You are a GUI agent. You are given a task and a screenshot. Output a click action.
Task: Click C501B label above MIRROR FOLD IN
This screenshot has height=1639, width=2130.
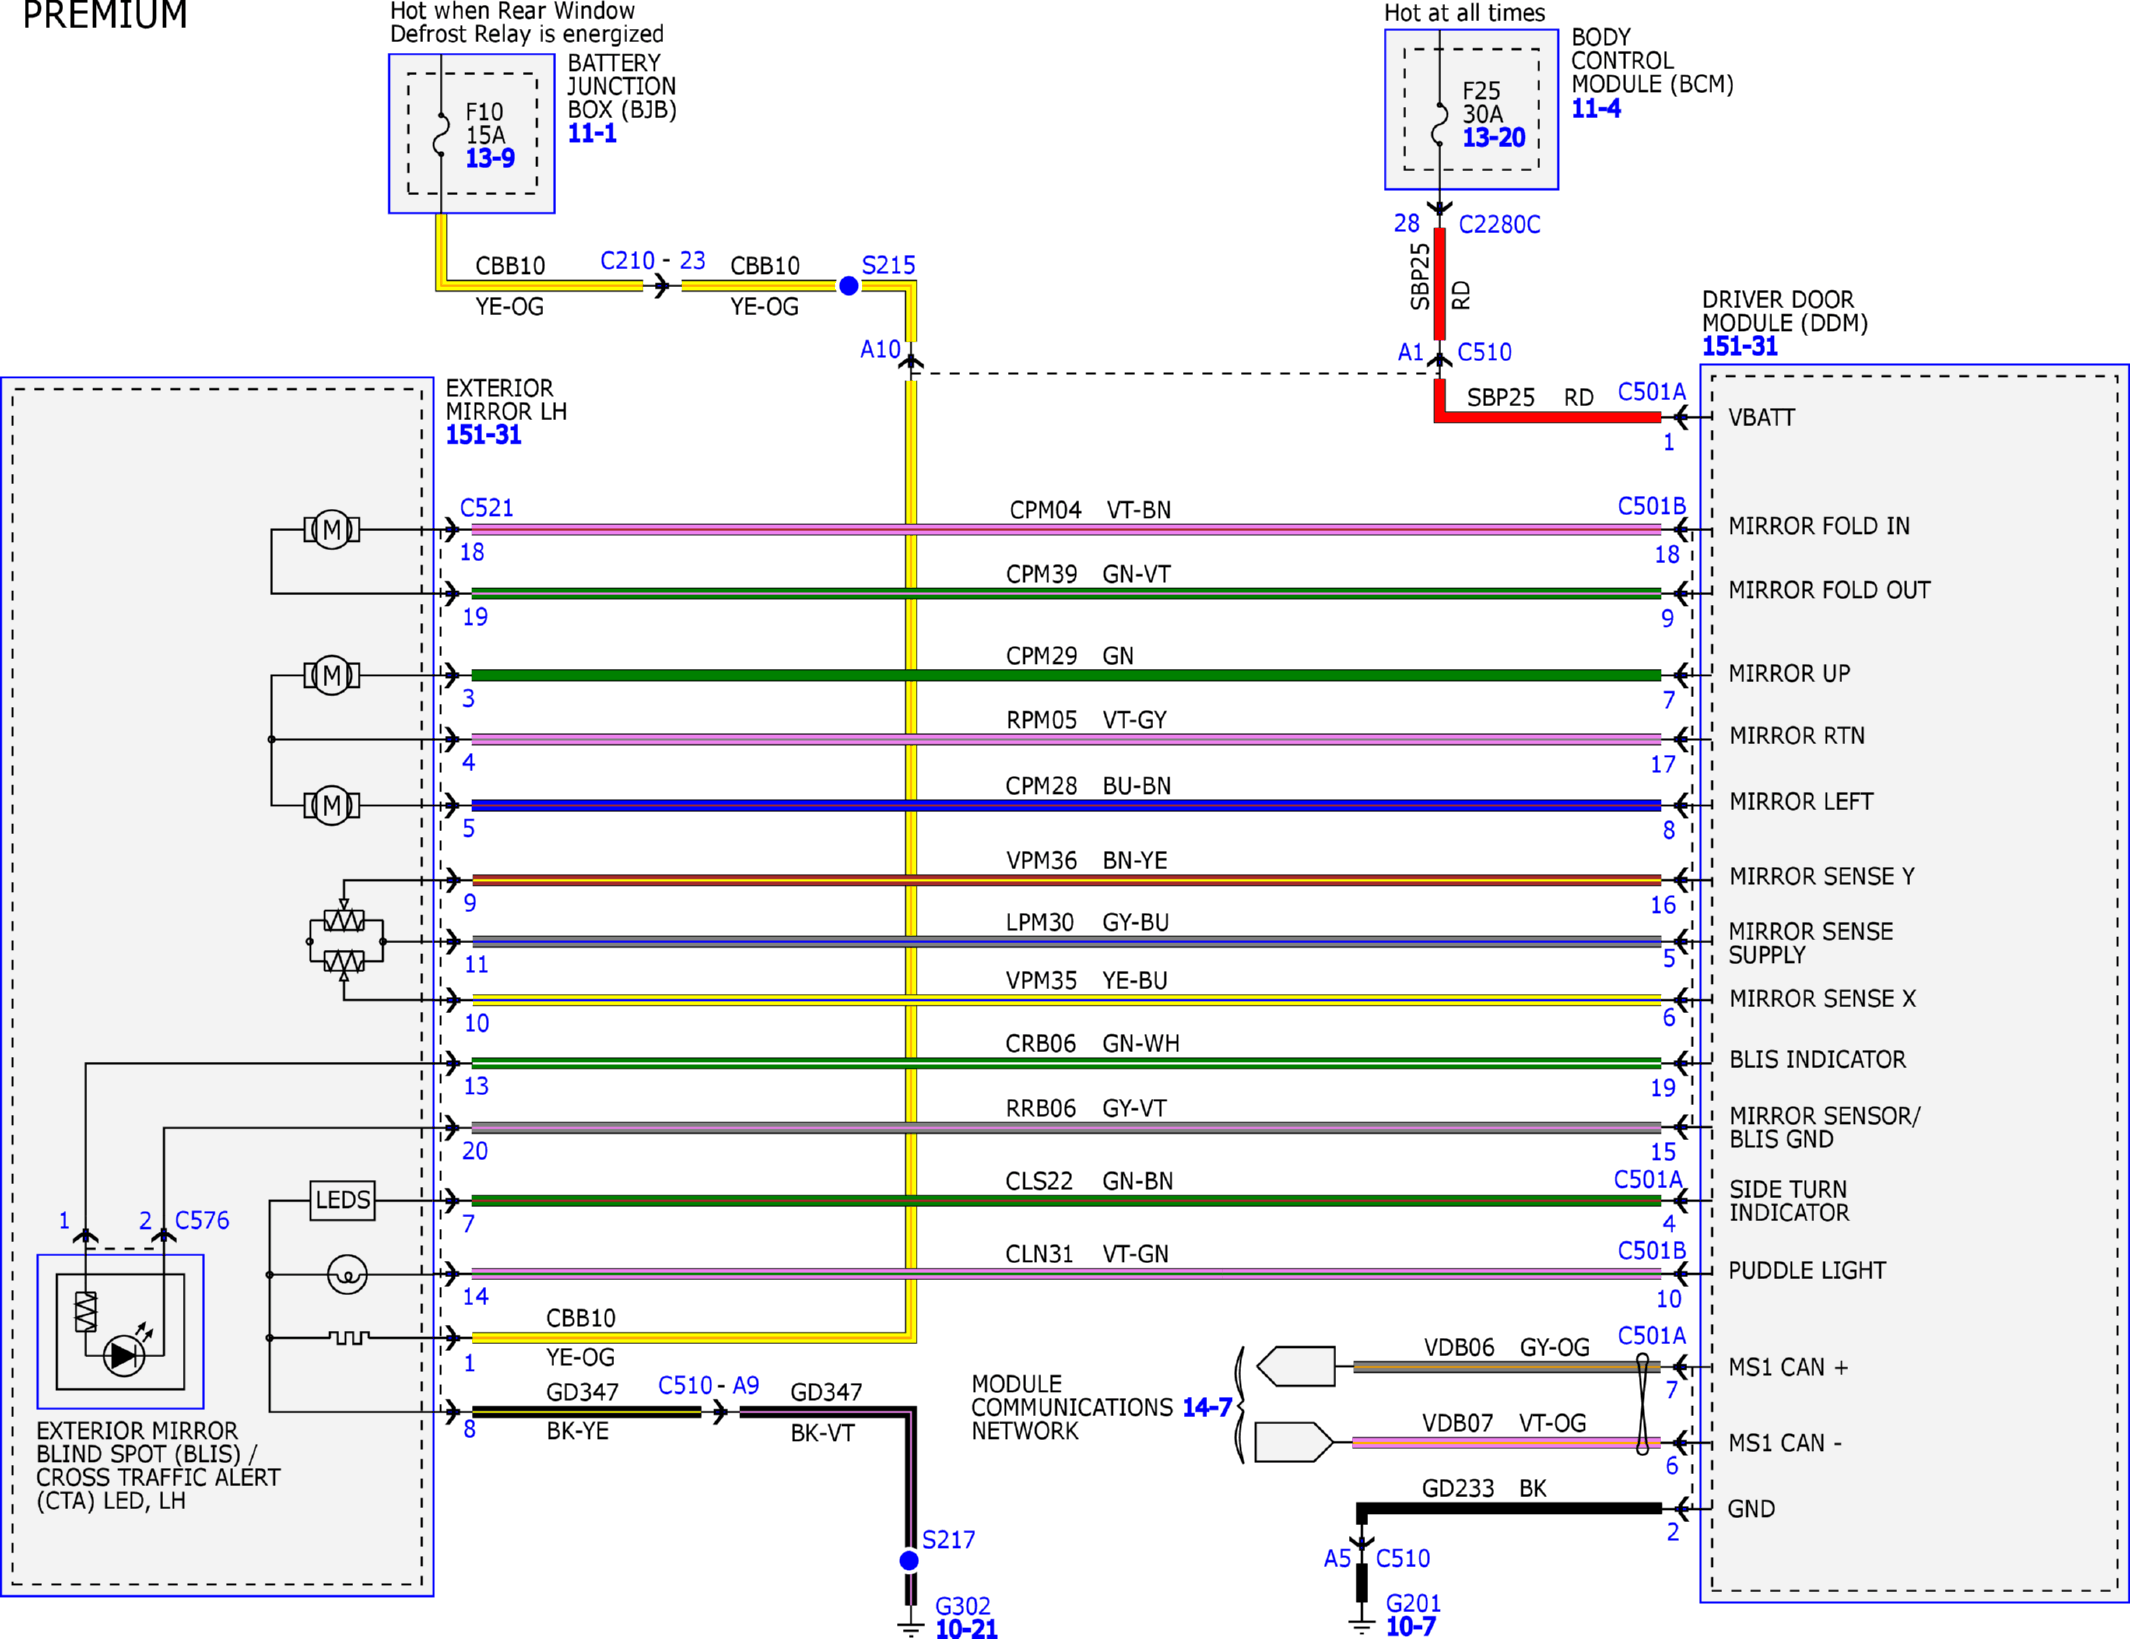(x=1652, y=506)
